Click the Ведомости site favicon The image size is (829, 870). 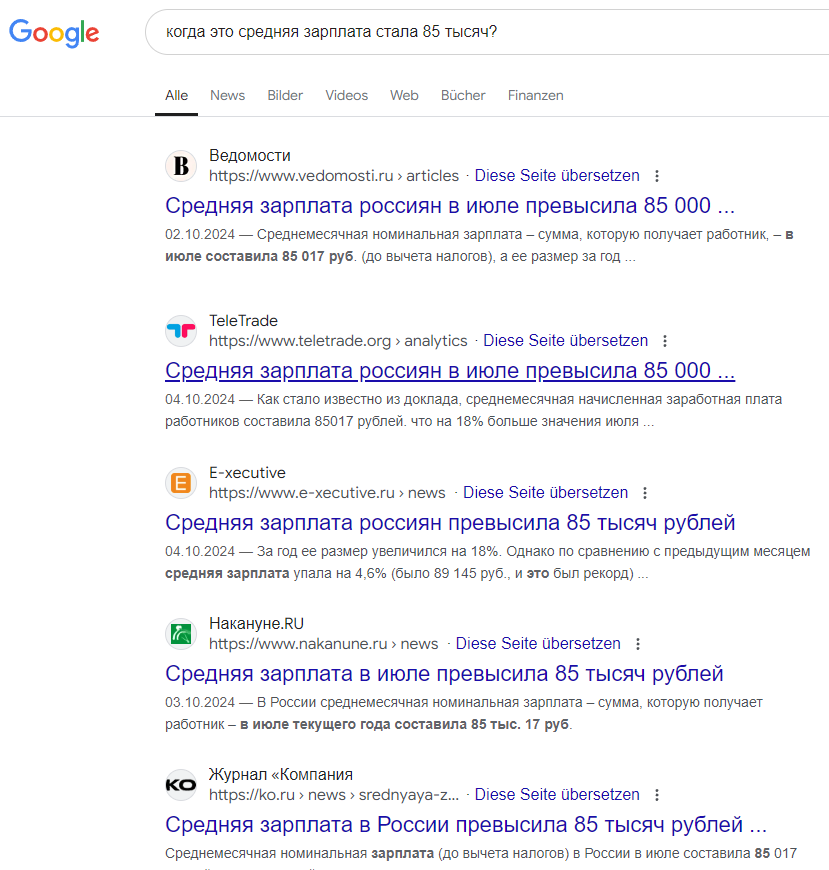[181, 166]
